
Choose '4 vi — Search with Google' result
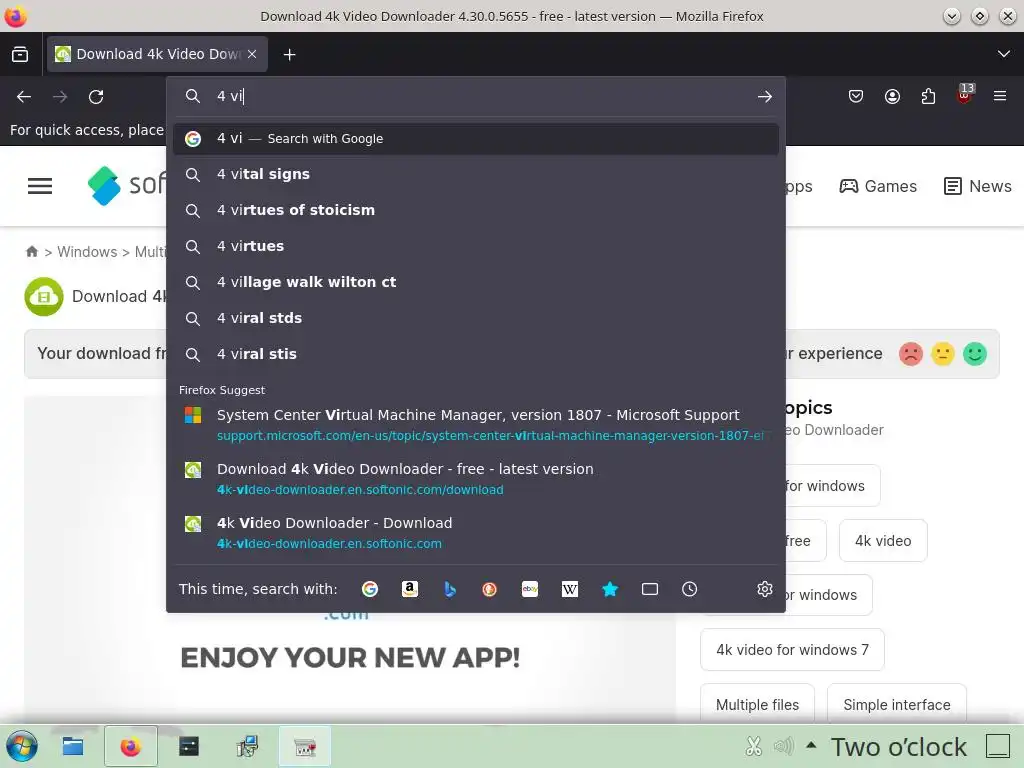476,138
